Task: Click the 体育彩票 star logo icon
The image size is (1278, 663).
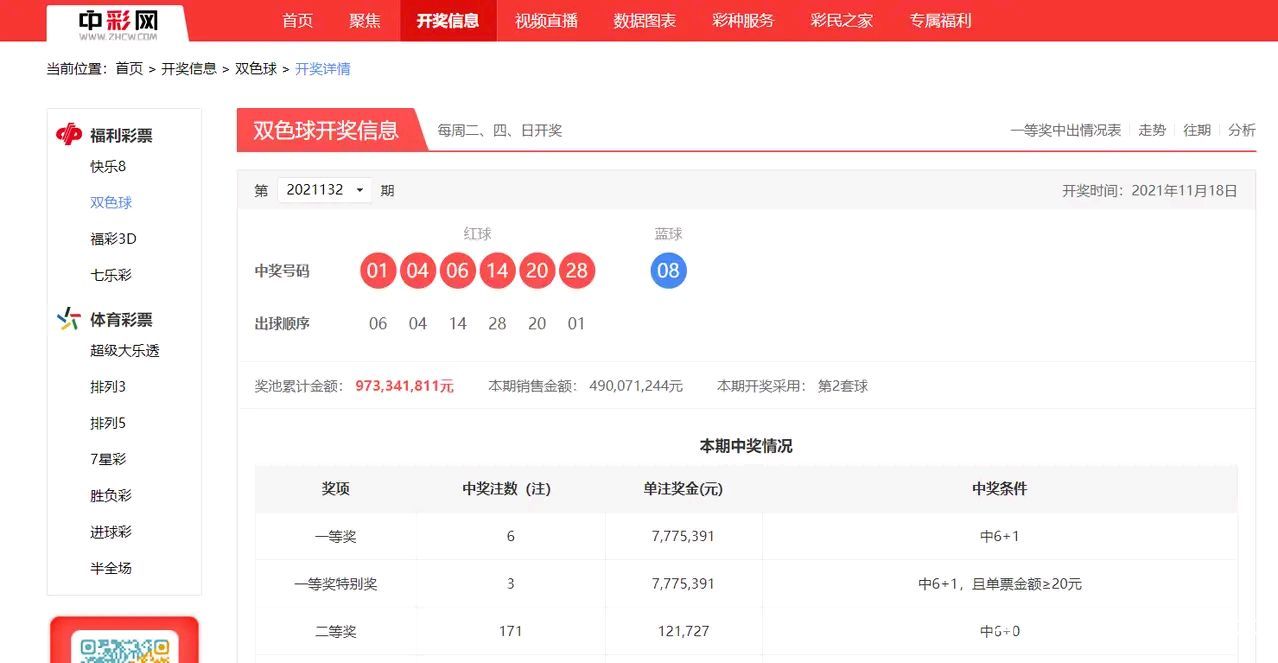Action: (x=69, y=319)
